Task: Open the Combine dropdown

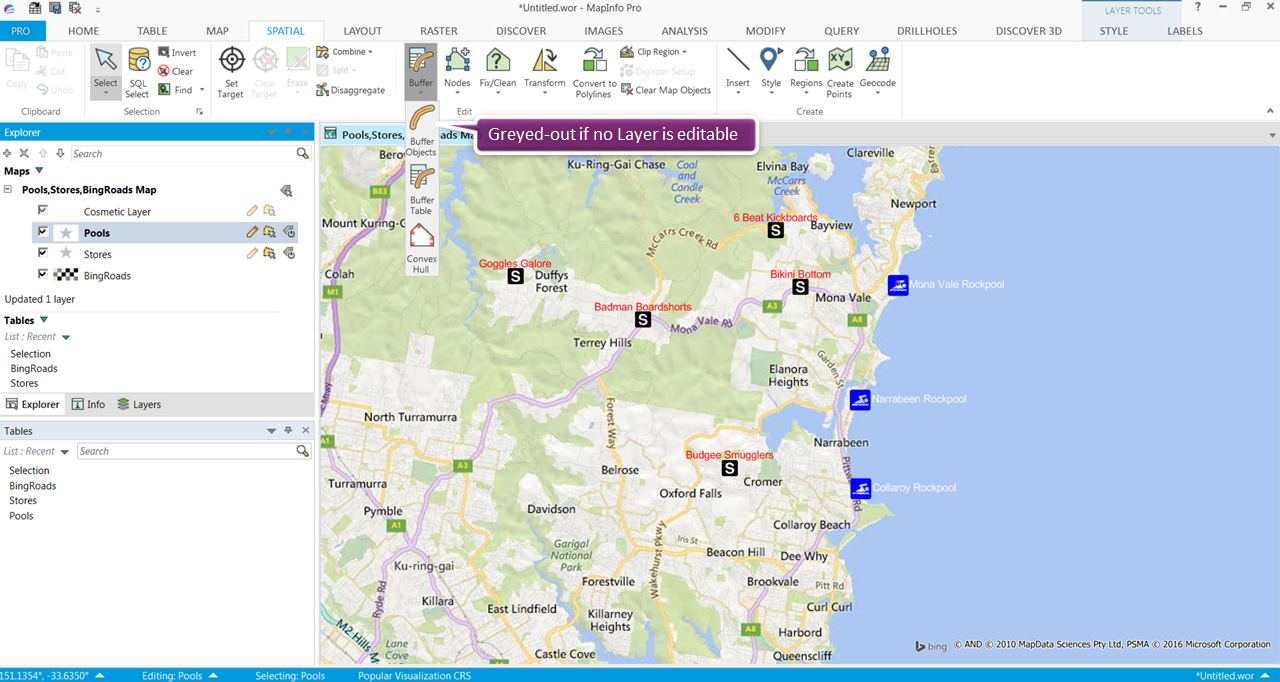Action: (344, 52)
